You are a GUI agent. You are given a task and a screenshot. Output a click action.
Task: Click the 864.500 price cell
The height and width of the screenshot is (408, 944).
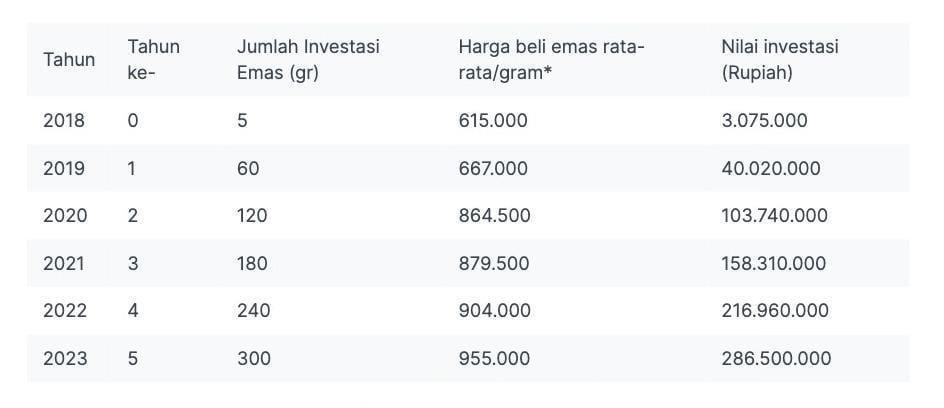tap(494, 215)
